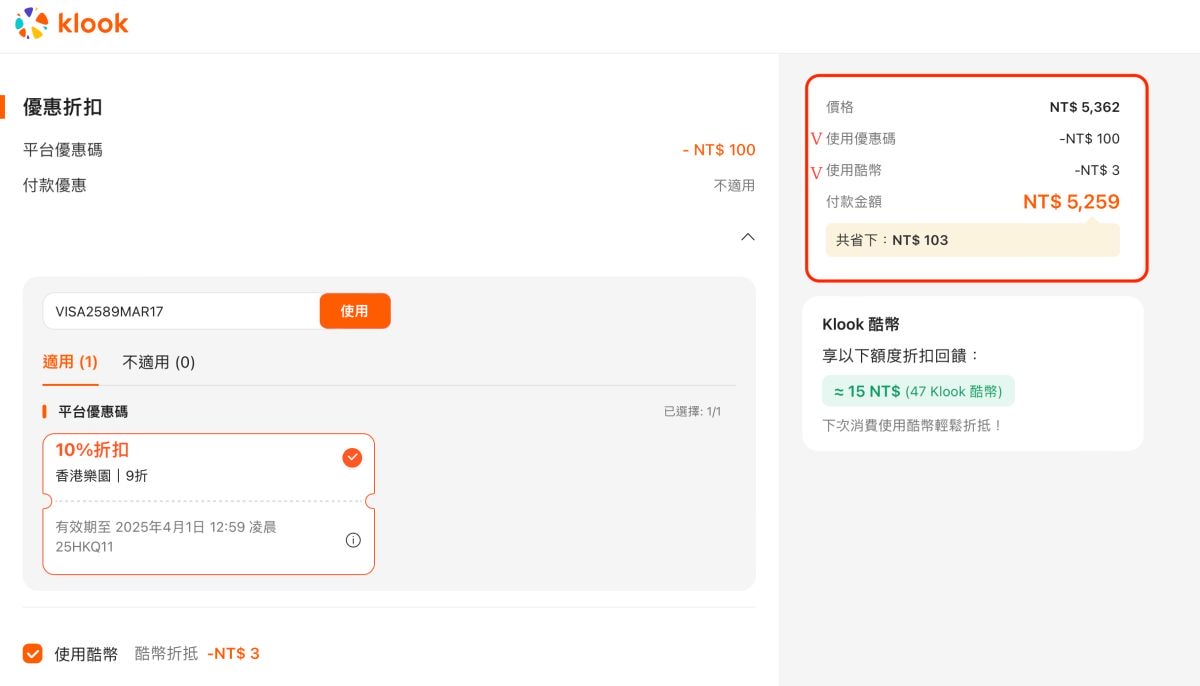
Task: Click the 下次消費使用酷幣輕鬆折抵！ note
Action: [912, 425]
